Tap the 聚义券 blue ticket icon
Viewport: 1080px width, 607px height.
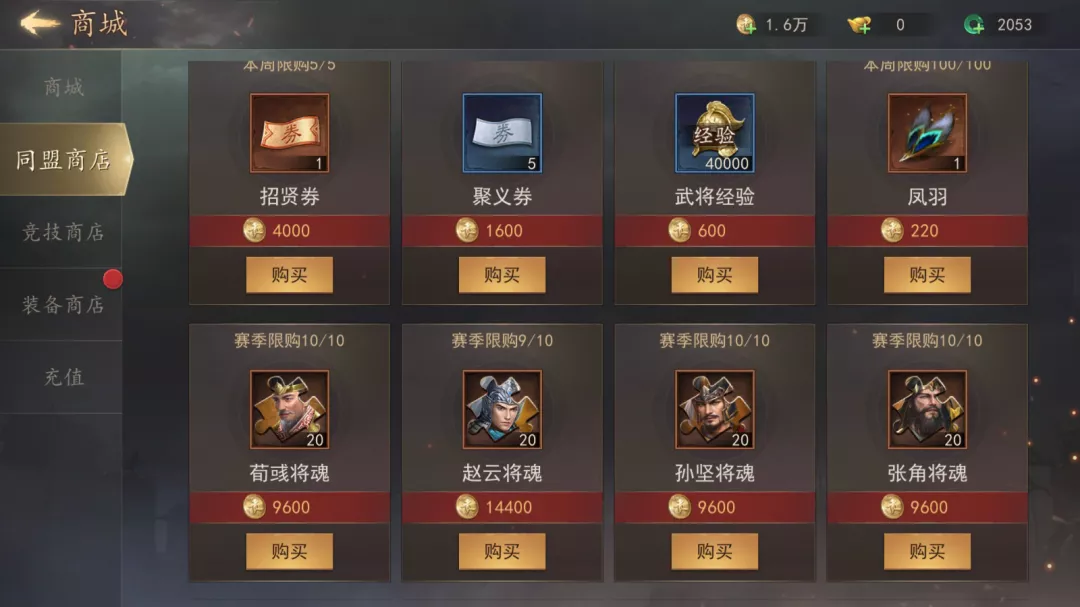502,133
